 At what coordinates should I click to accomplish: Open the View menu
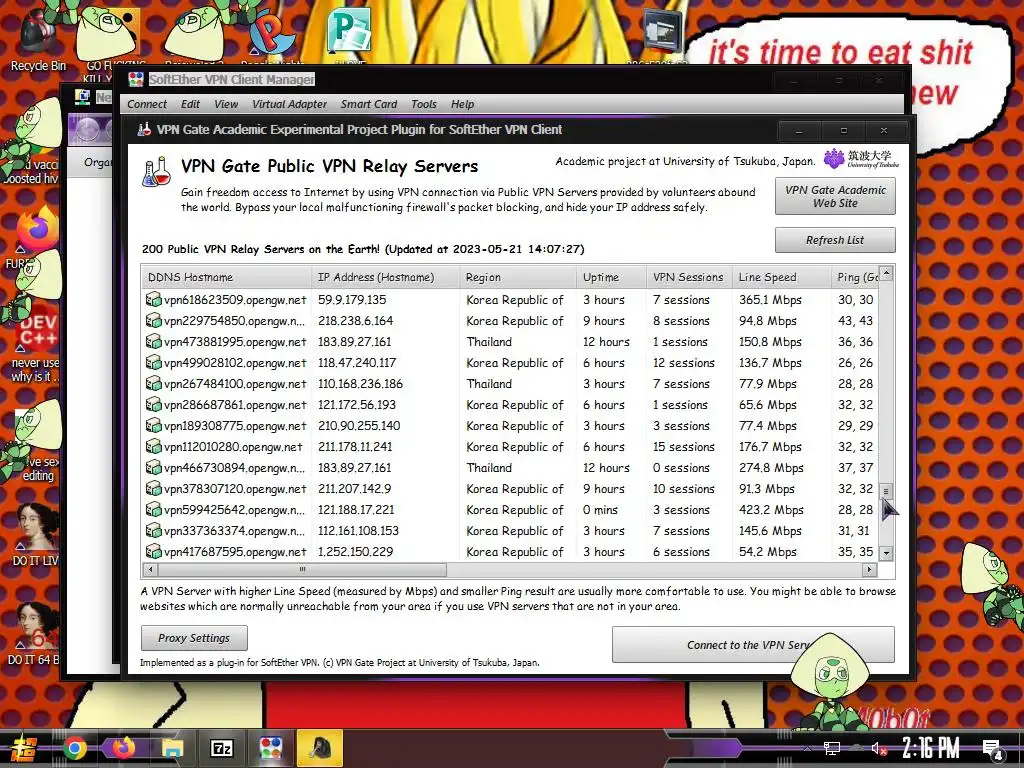[226, 104]
